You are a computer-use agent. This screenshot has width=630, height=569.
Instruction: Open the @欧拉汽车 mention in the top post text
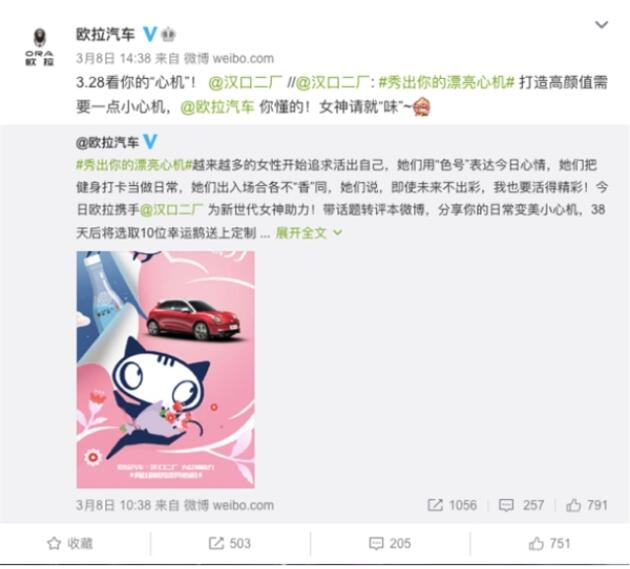(x=217, y=107)
